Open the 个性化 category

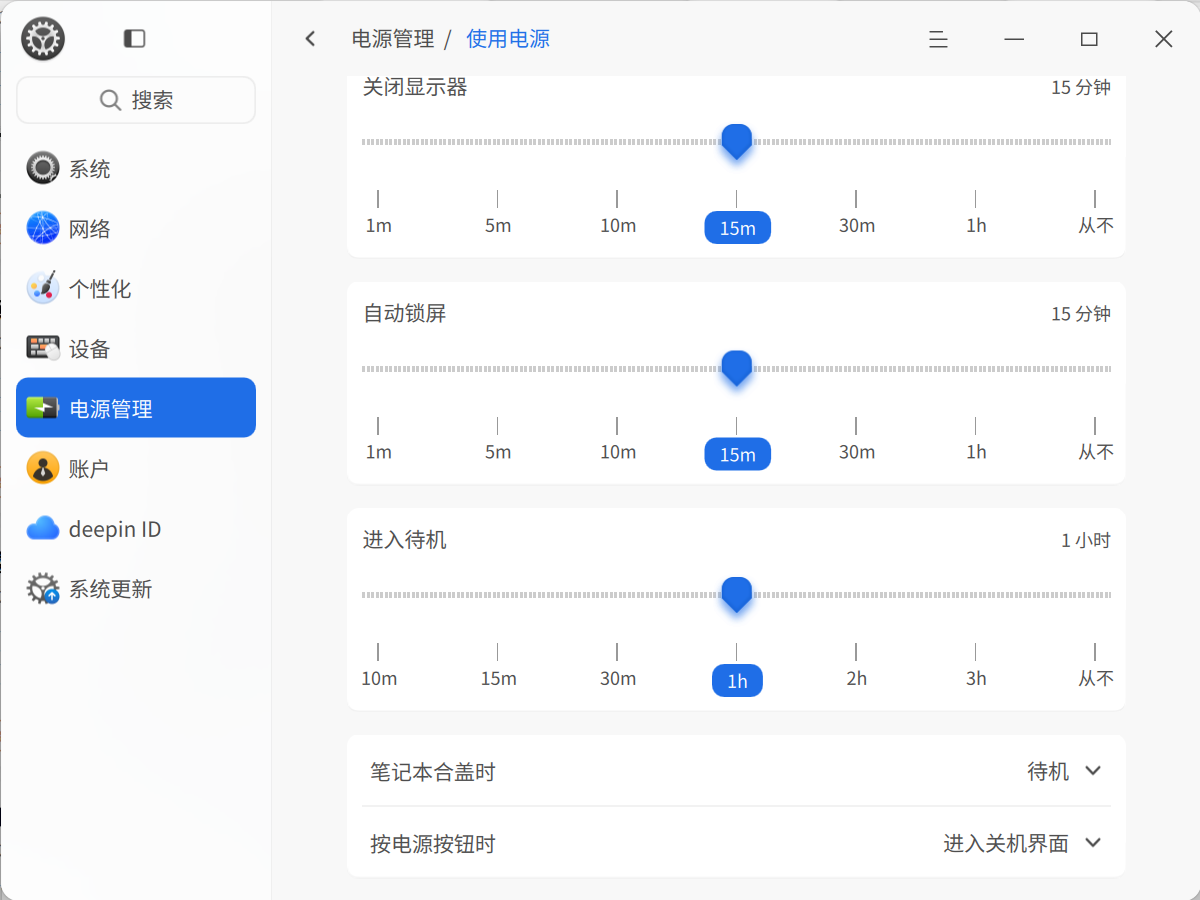coord(136,288)
